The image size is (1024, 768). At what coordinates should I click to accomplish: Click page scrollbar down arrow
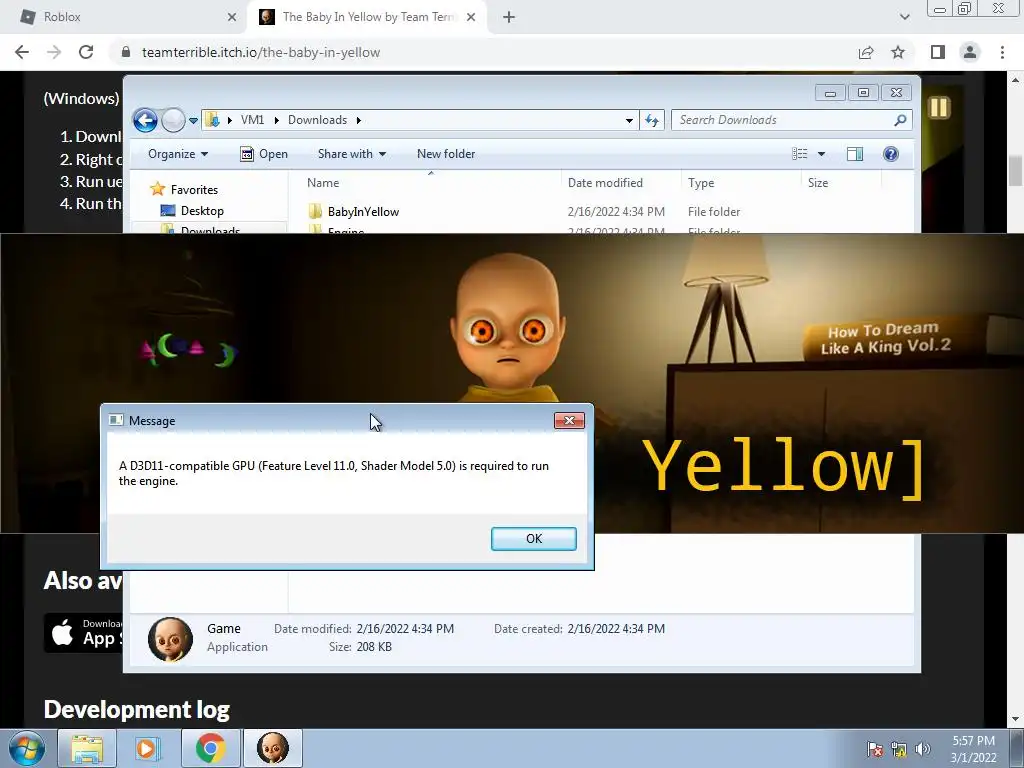[1015, 720]
